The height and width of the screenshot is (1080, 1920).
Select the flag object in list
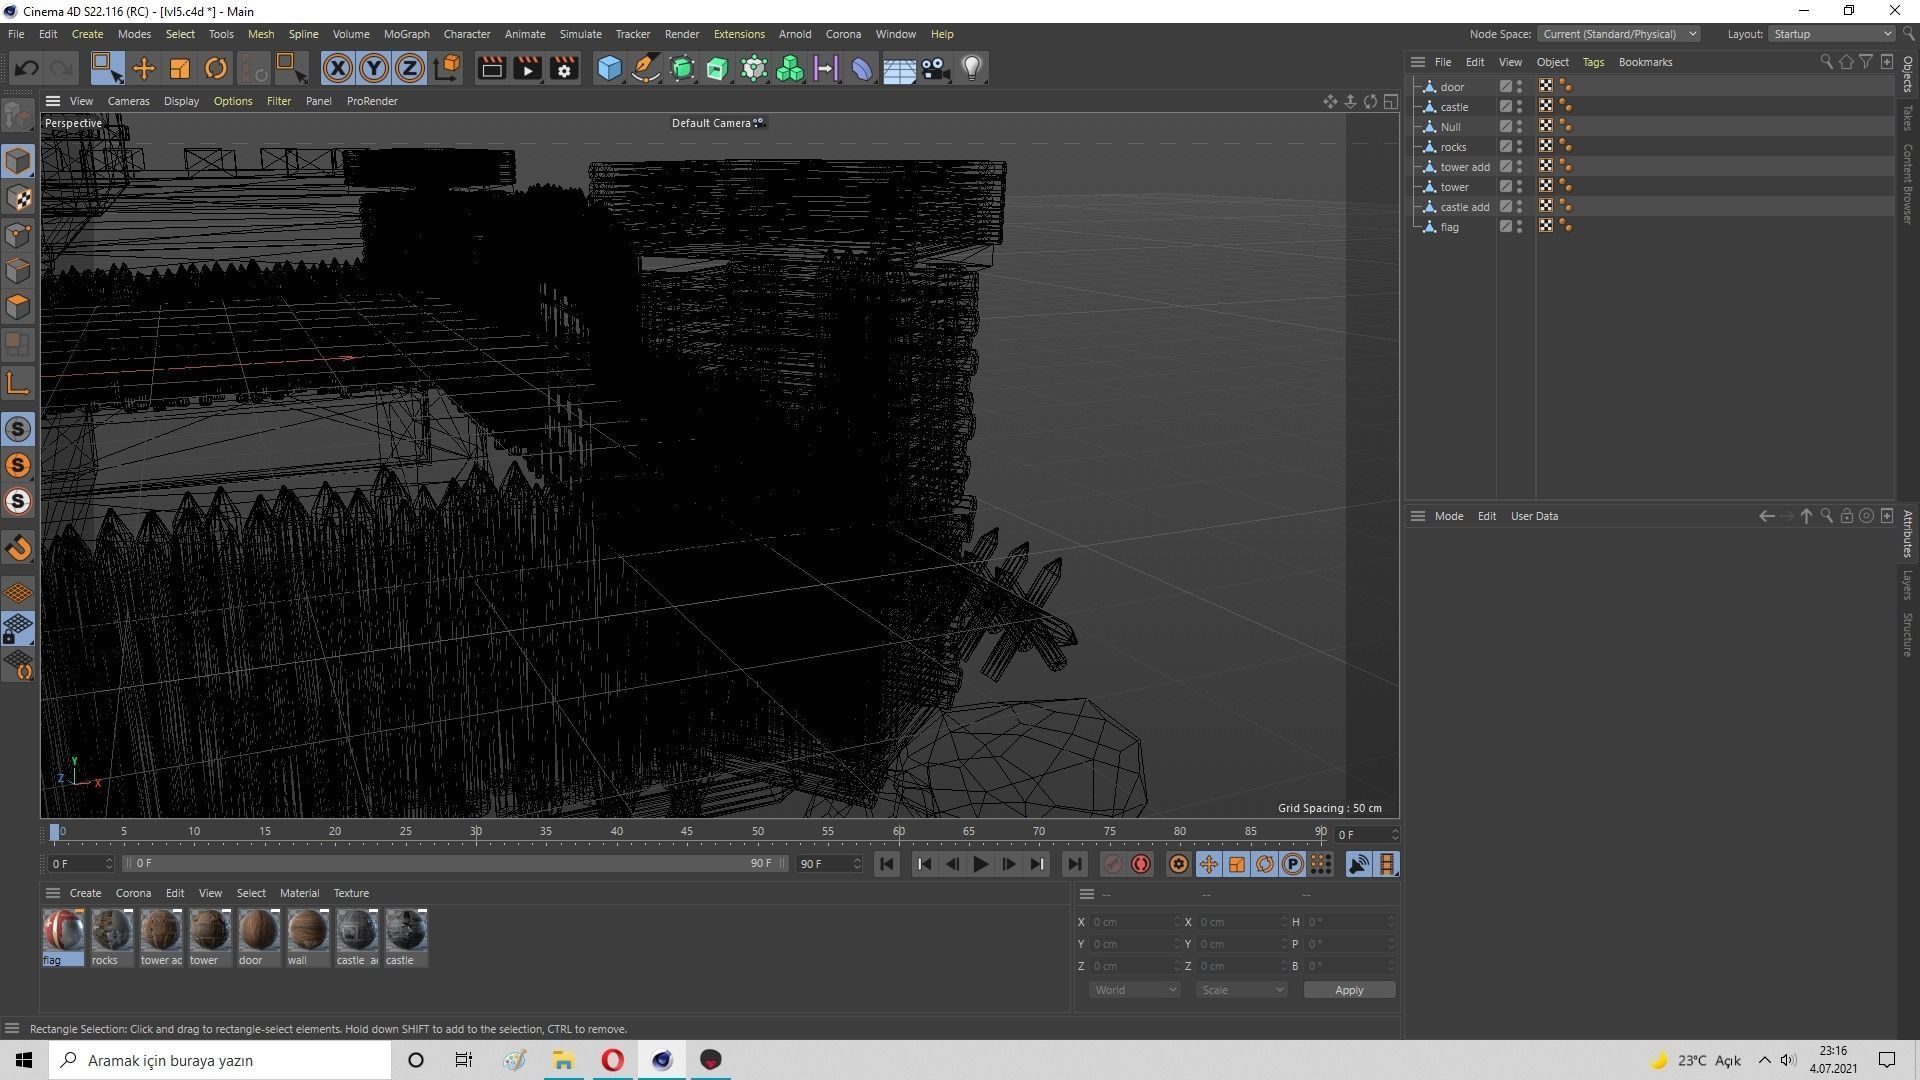point(1449,227)
